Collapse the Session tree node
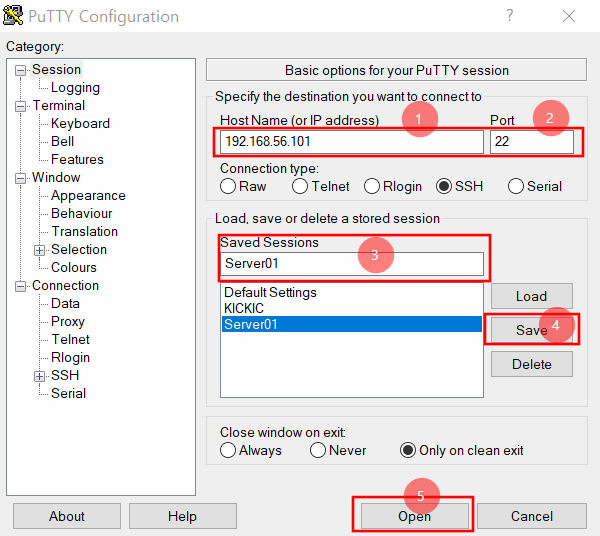The width and height of the screenshot is (600, 536). coord(20,70)
